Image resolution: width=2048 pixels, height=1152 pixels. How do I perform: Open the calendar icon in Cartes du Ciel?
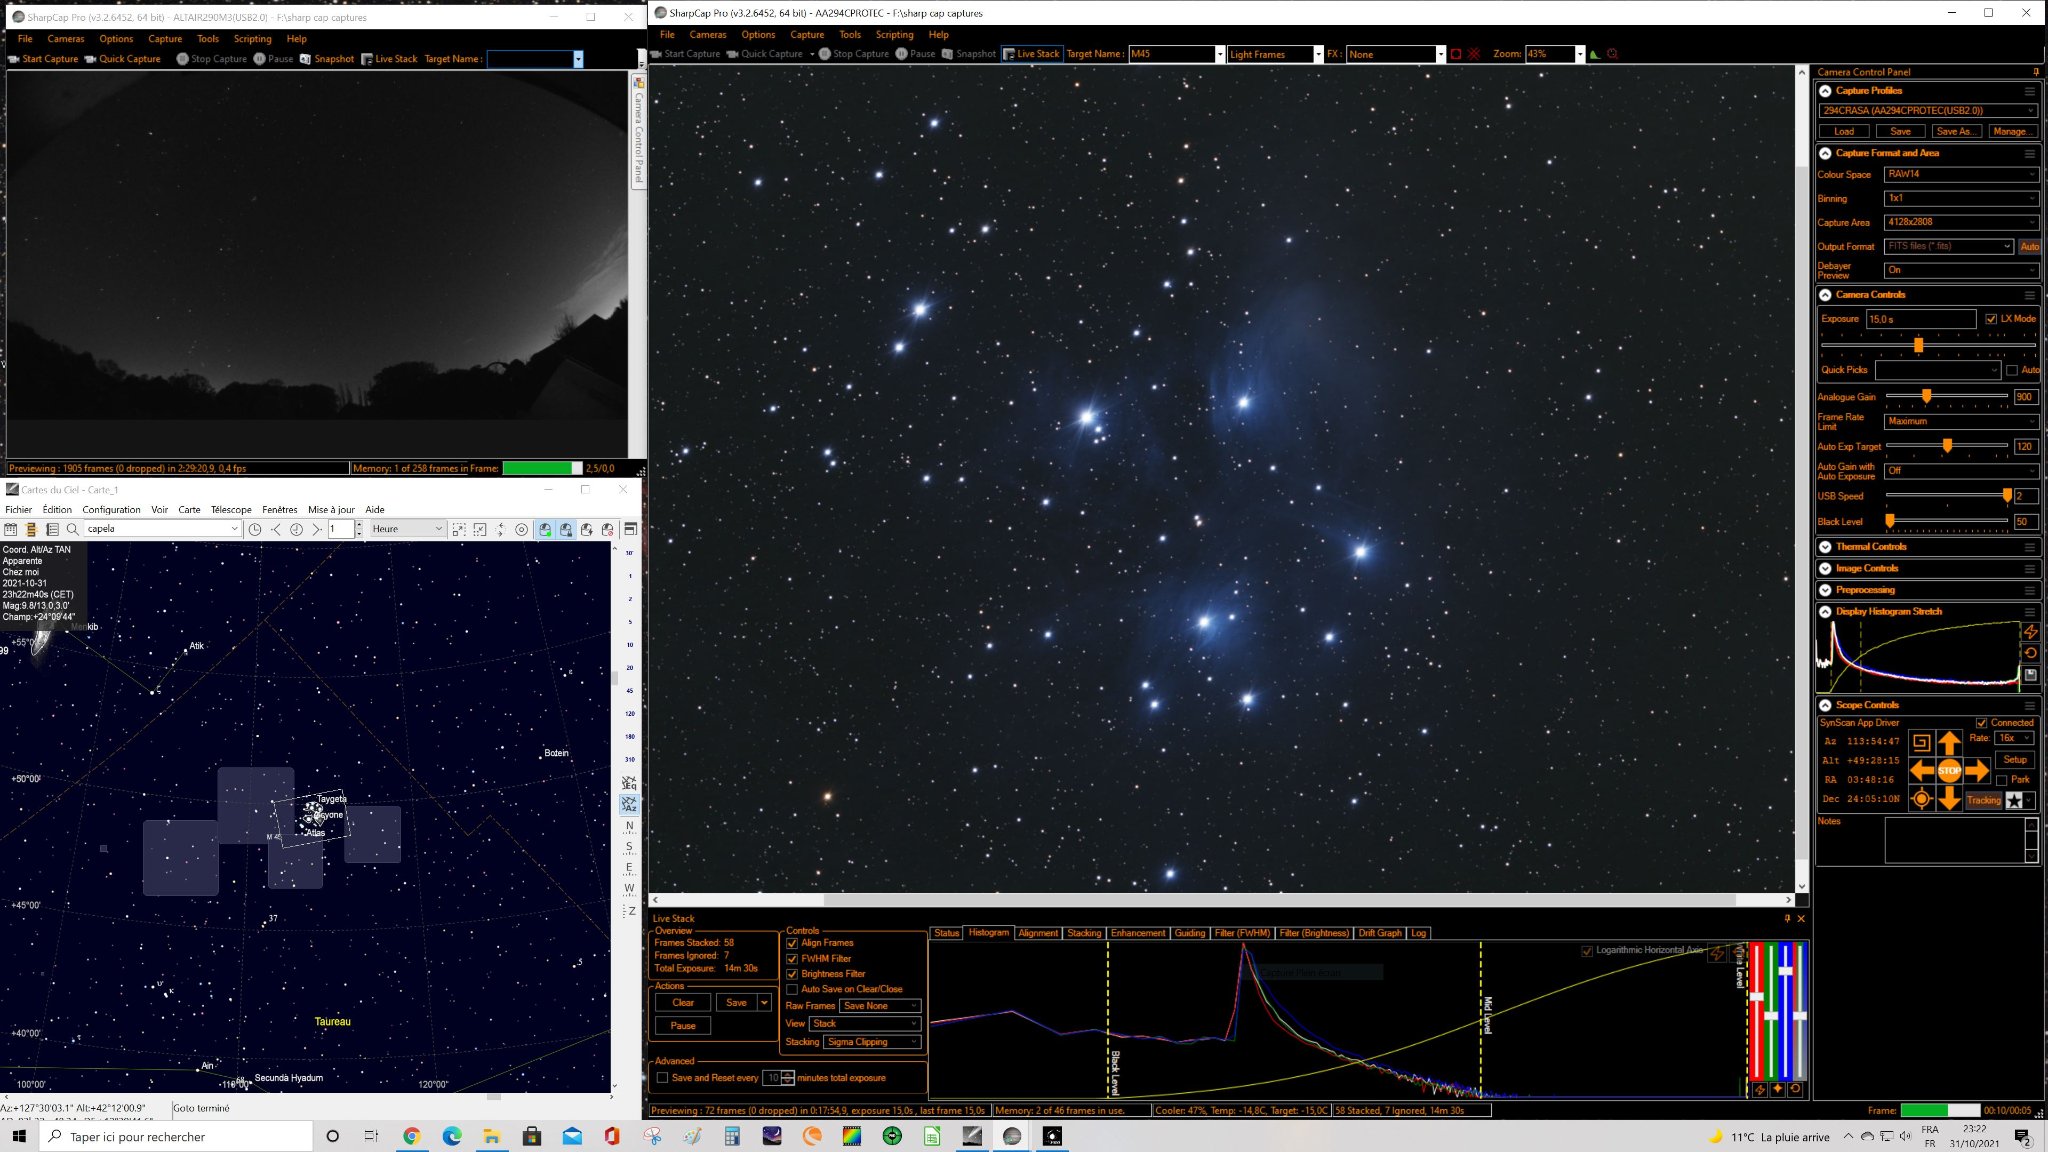click(11, 529)
